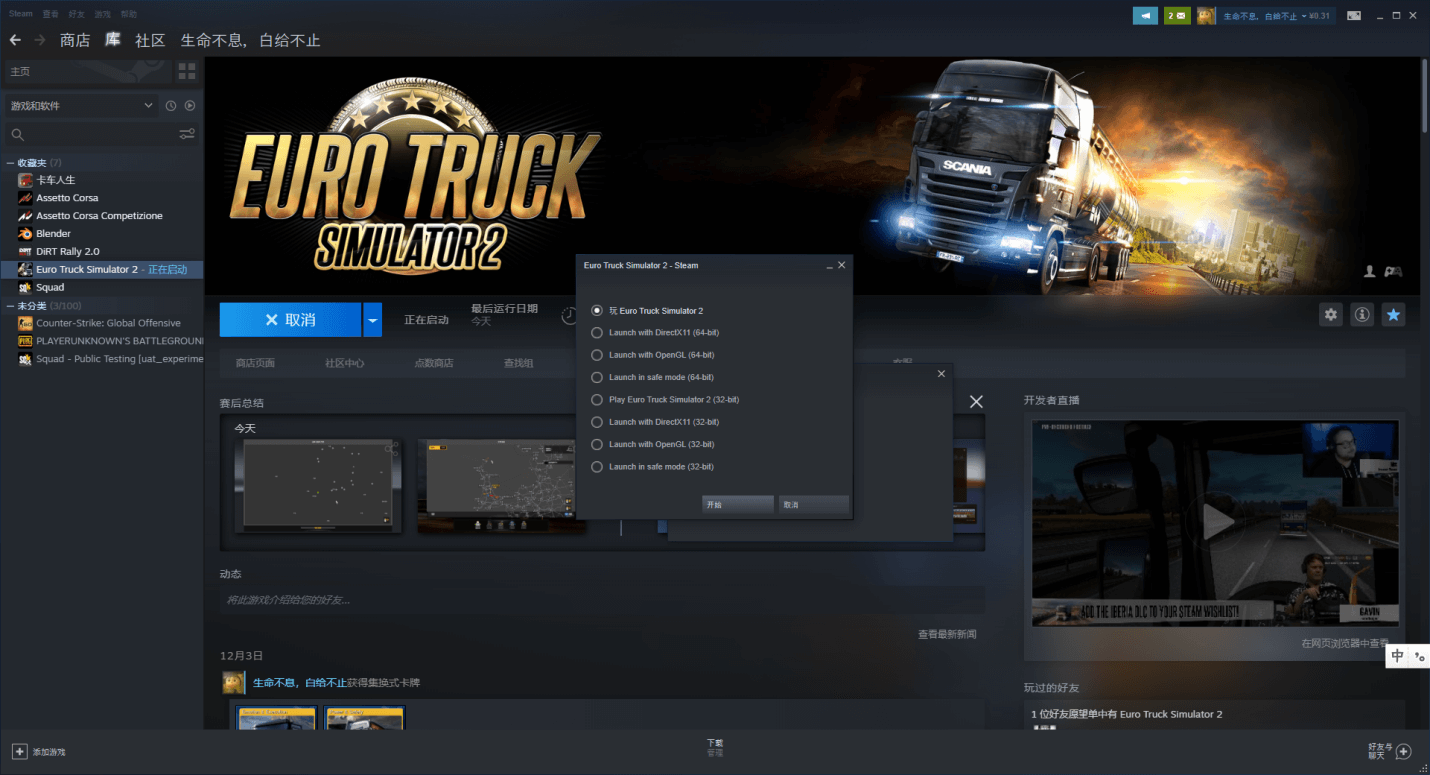Click the ready-to-play filter icon
1430x775 pixels.
tap(190, 106)
